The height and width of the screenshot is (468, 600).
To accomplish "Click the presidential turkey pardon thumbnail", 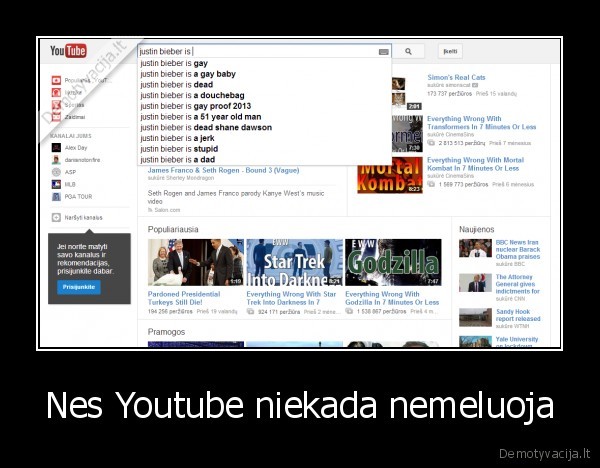I will click(196, 263).
